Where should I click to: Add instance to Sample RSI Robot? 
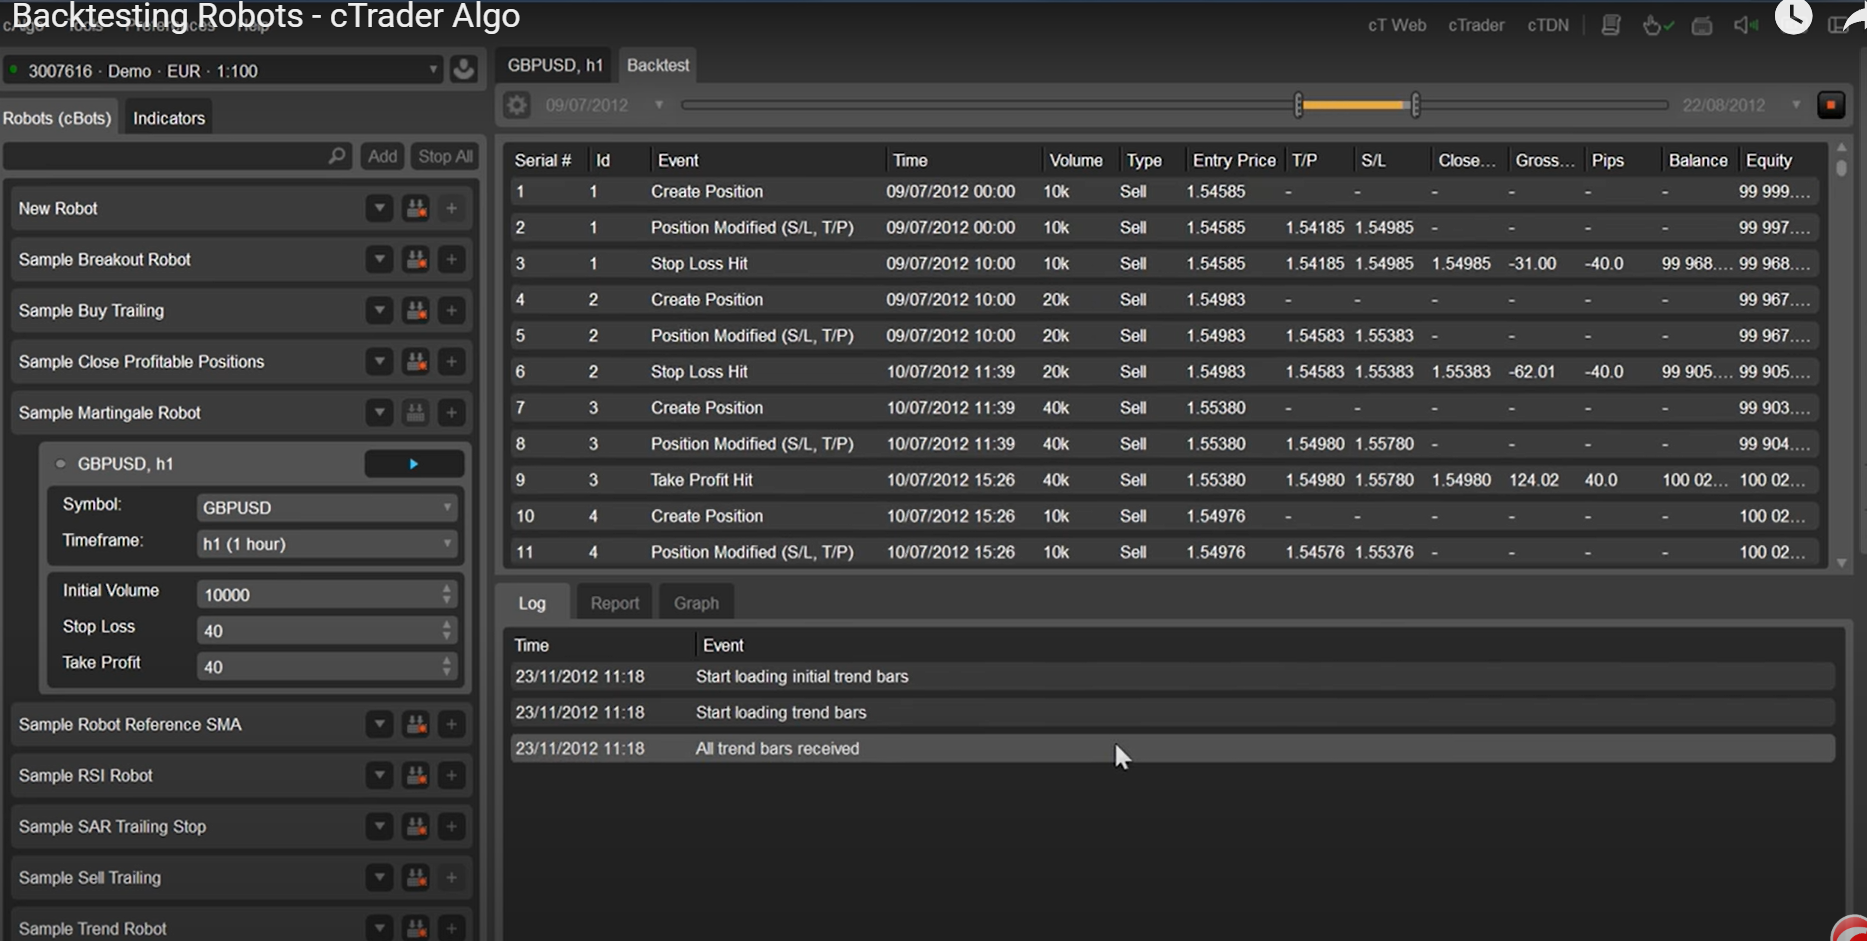pyautogui.click(x=452, y=775)
